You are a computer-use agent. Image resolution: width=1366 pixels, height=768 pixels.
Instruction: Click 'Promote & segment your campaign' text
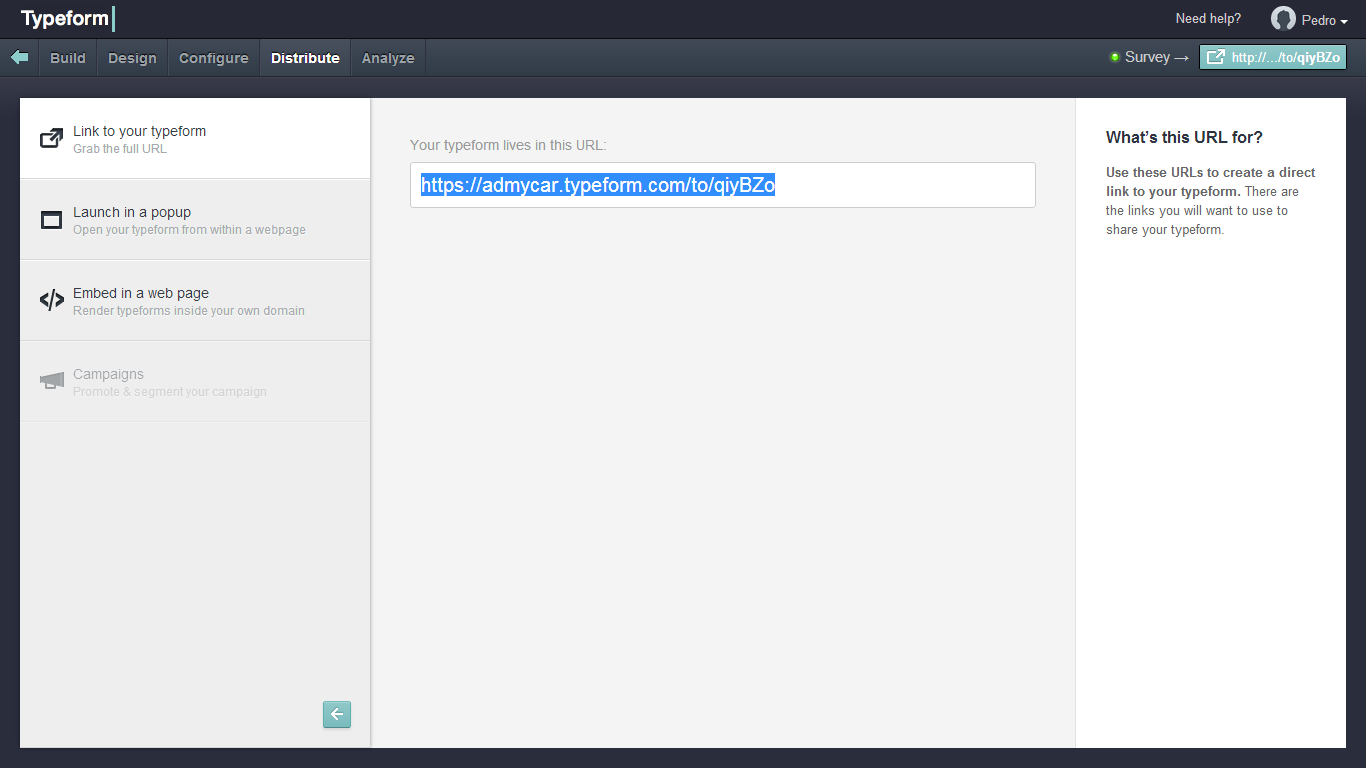click(170, 392)
